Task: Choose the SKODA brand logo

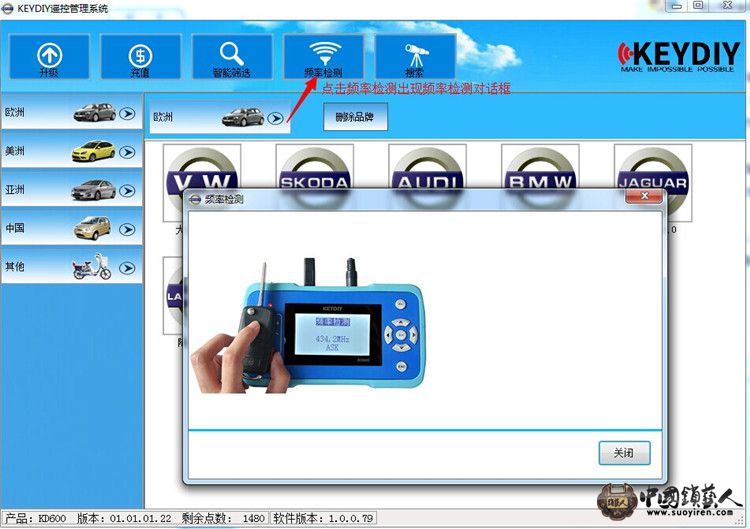Action: click(315, 168)
